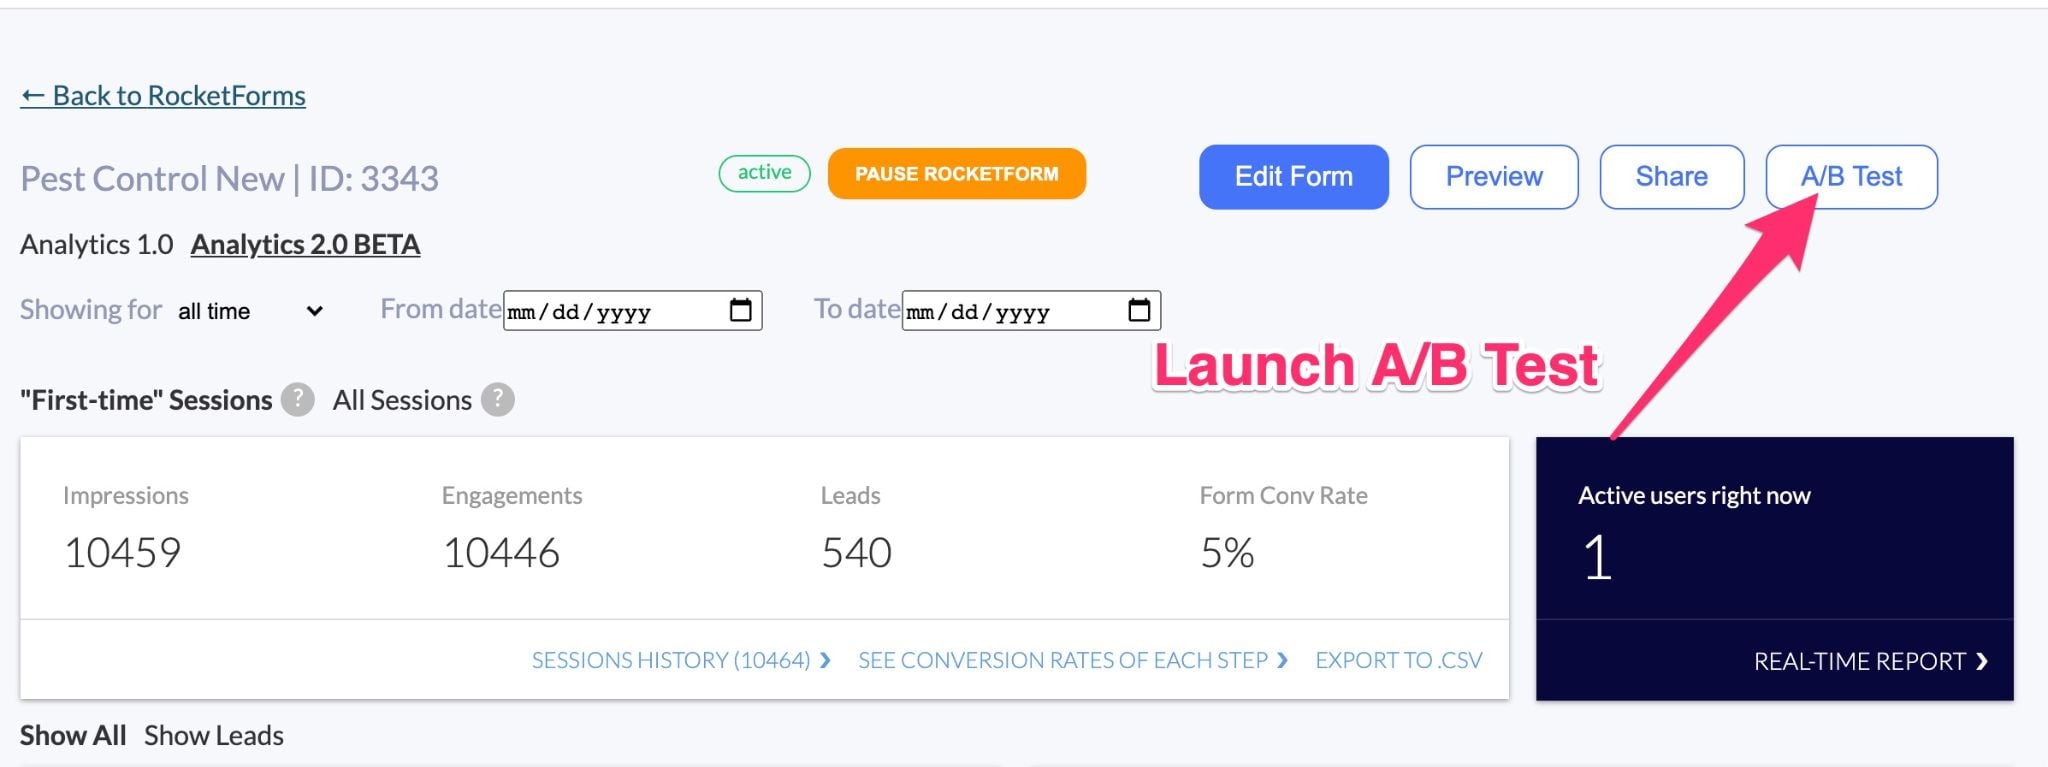Click the Share button
This screenshot has height=767, width=2048.
click(x=1671, y=177)
